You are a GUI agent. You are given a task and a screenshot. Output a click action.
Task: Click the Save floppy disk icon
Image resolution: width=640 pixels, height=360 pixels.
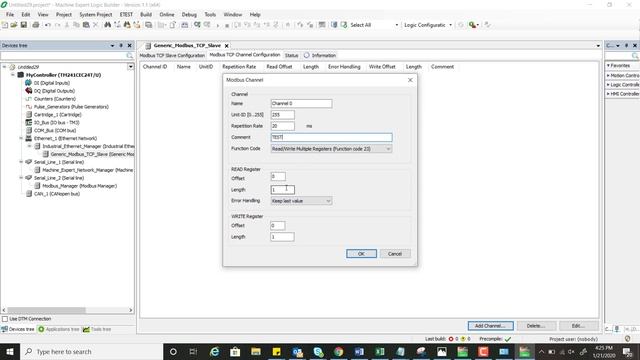coord(24,25)
